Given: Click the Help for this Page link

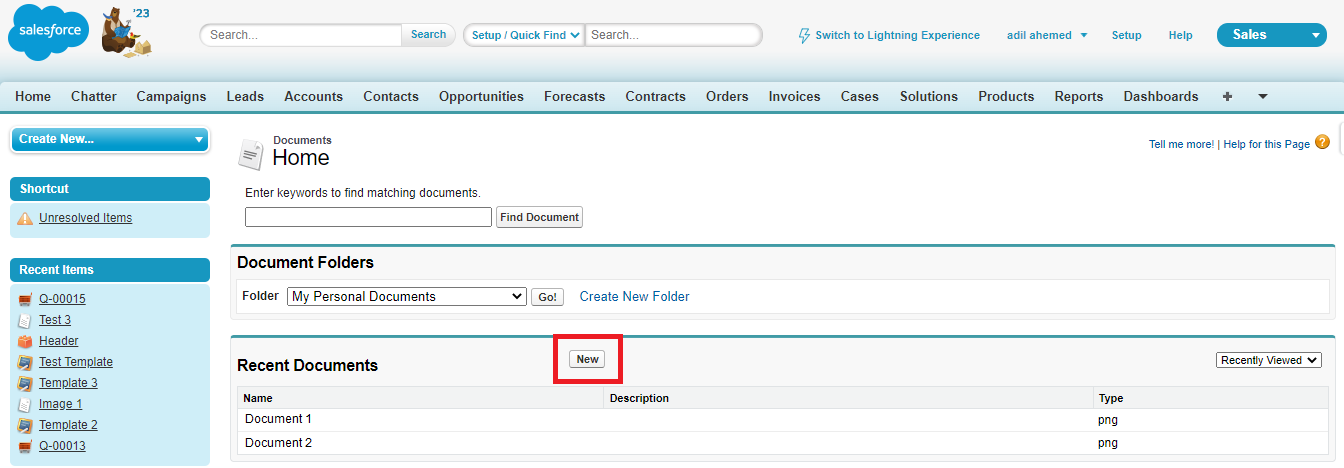Looking at the screenshot, I should (x=1266, y=144).
